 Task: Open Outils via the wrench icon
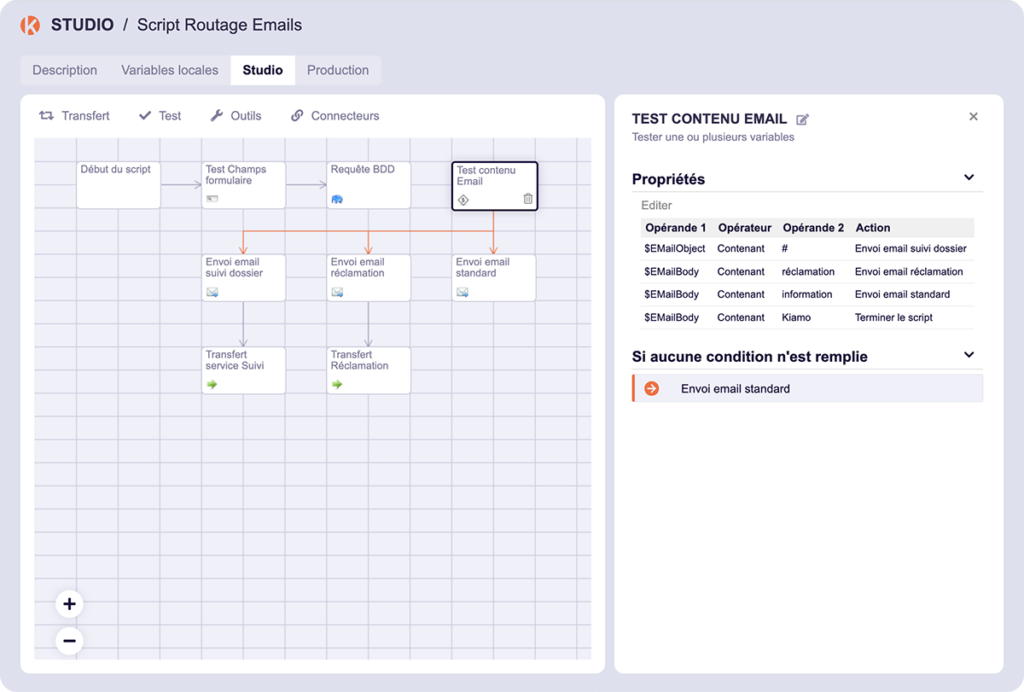tap(215, 115)
